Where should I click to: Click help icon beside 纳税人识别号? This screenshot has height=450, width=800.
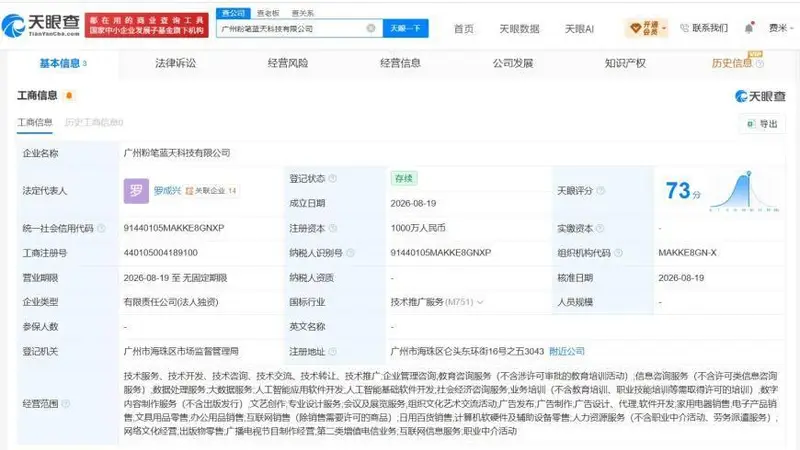(x=350, y=253)
